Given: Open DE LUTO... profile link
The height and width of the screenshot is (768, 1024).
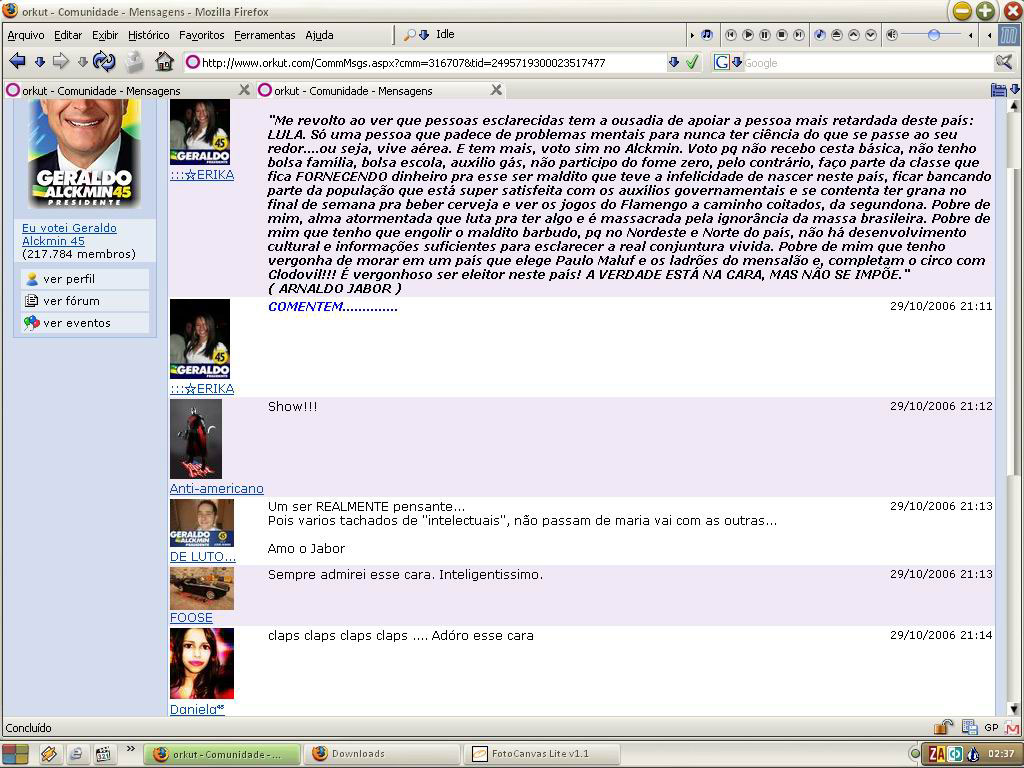Looking at the screenshot, I should tap(202, 556).
